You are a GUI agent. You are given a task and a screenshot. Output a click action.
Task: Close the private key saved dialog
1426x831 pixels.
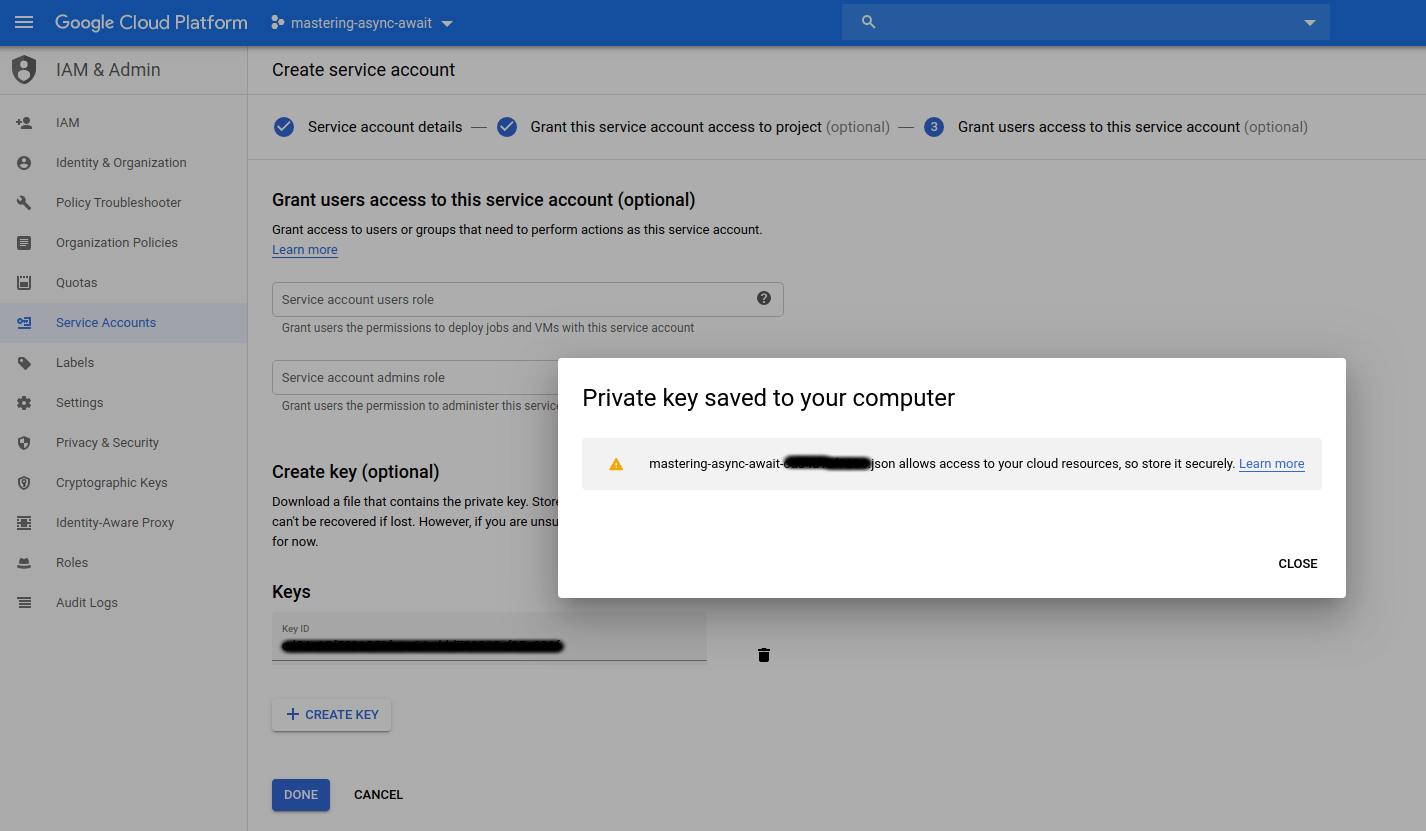[x=1298, y=564]
